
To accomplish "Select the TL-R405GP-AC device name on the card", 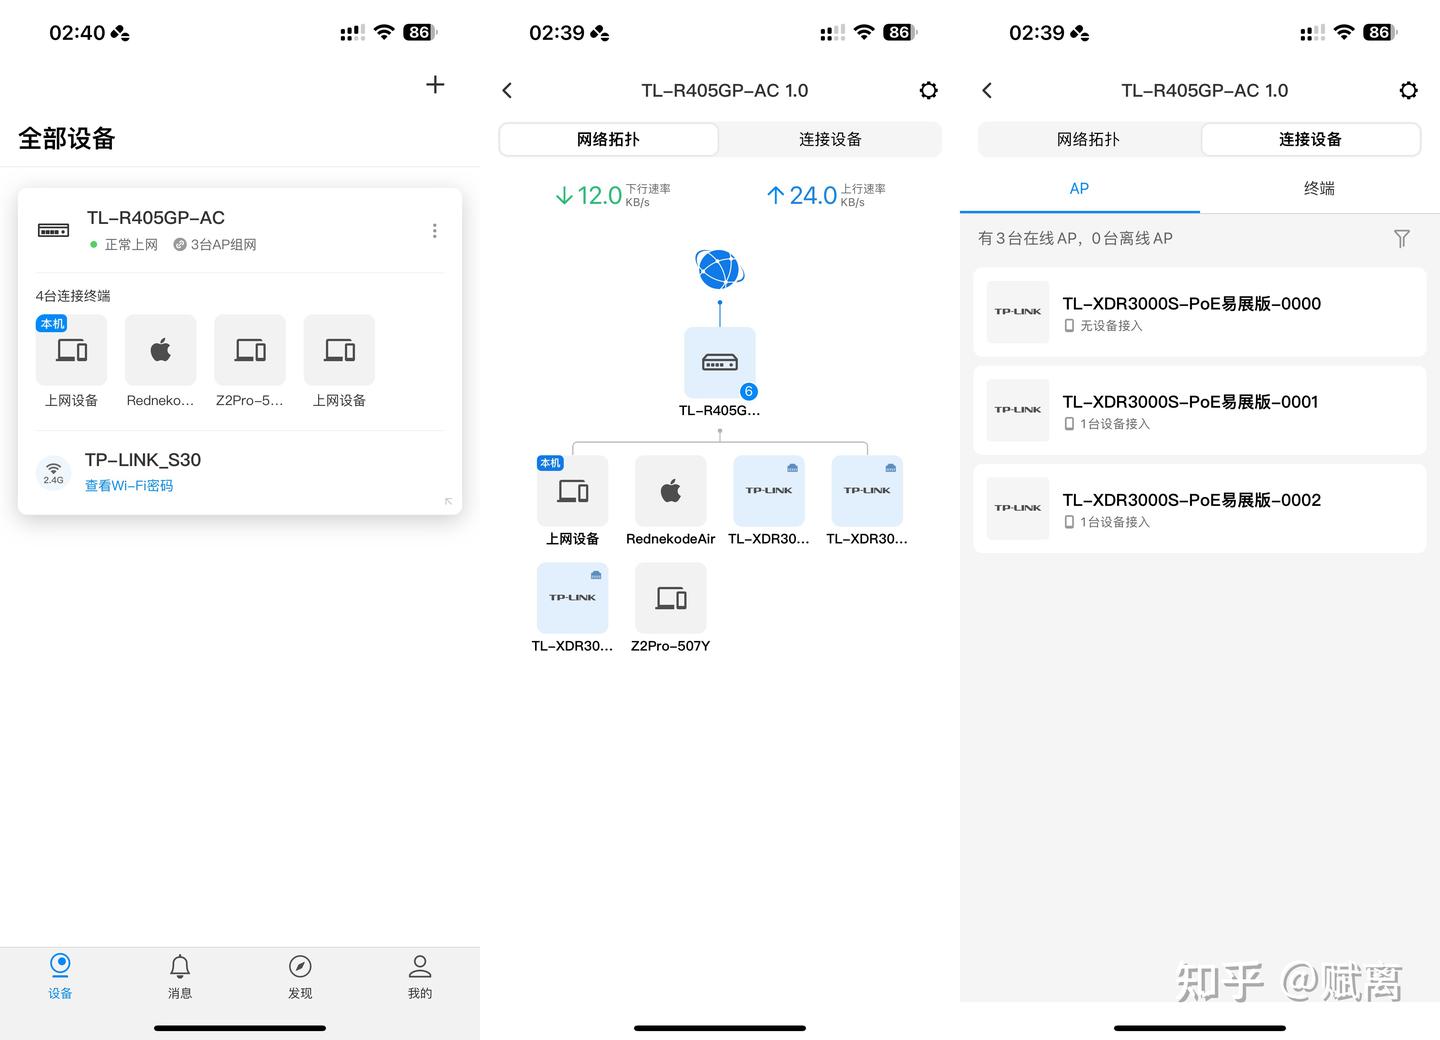I will click(x=156, y=218).
